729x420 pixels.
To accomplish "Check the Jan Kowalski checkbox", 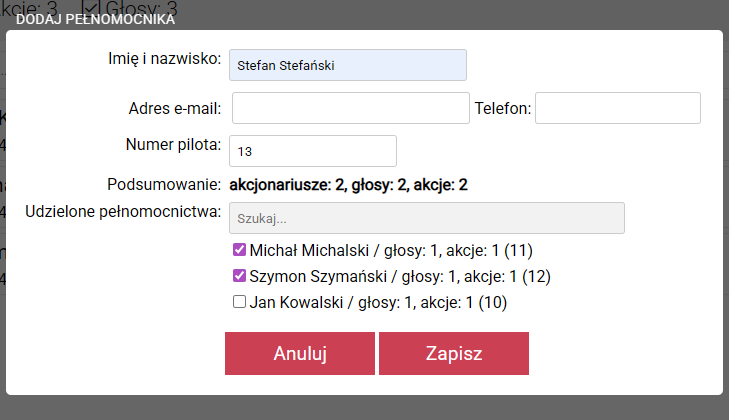I will point(239,302).
